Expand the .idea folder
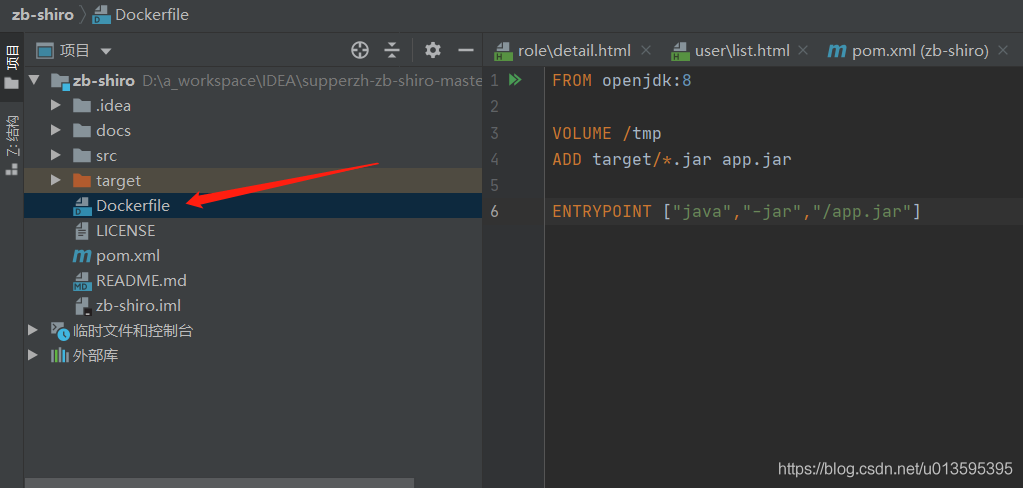 [56, 106]
